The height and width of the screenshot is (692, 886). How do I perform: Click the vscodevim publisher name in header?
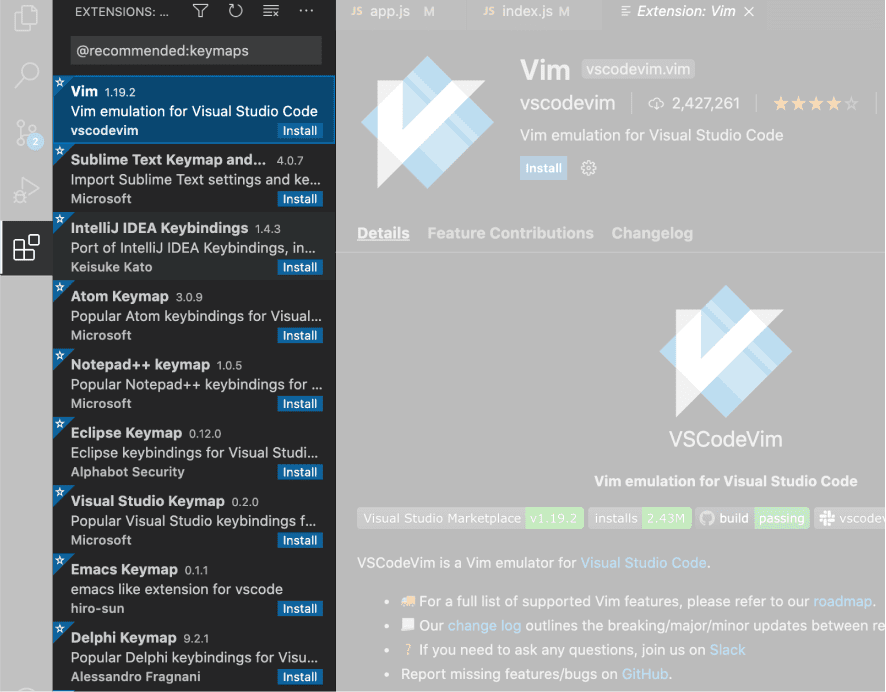coord(567,103)
